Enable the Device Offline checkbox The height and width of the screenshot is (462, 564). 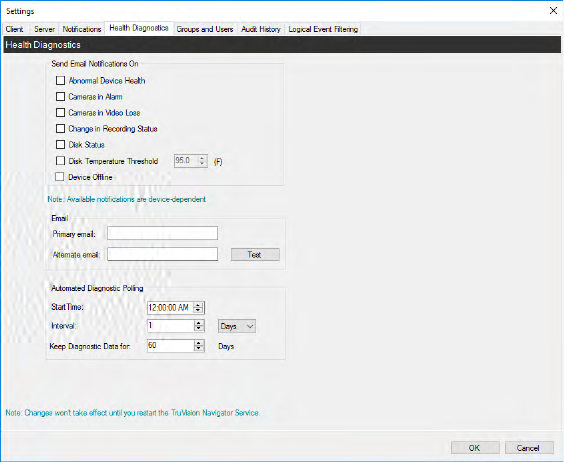(x=60, y=177)
